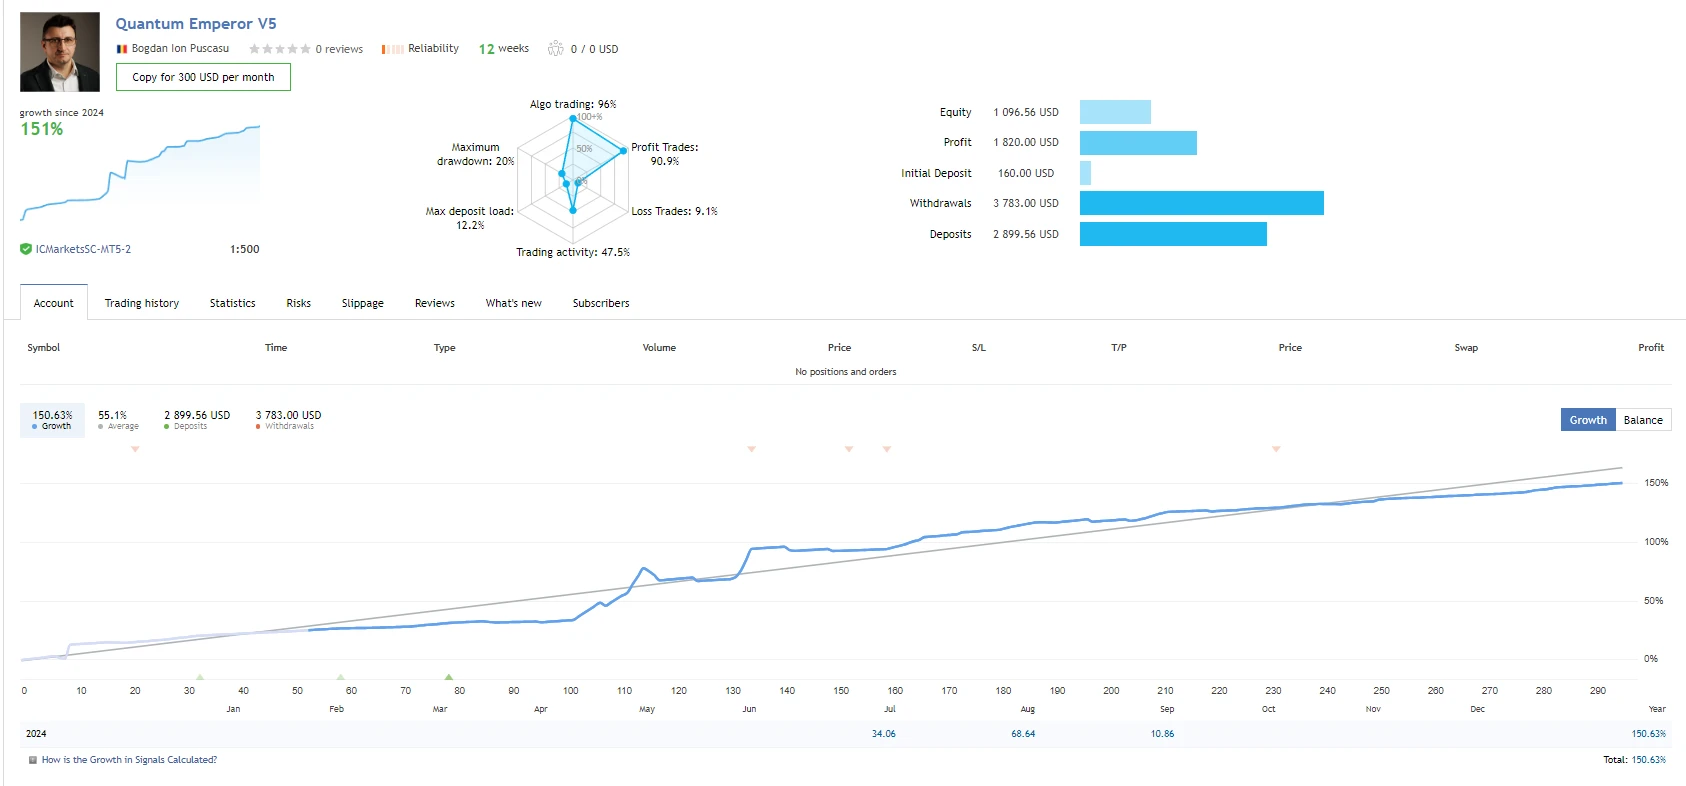Click the author's profile photo

(x=60, y=52)
